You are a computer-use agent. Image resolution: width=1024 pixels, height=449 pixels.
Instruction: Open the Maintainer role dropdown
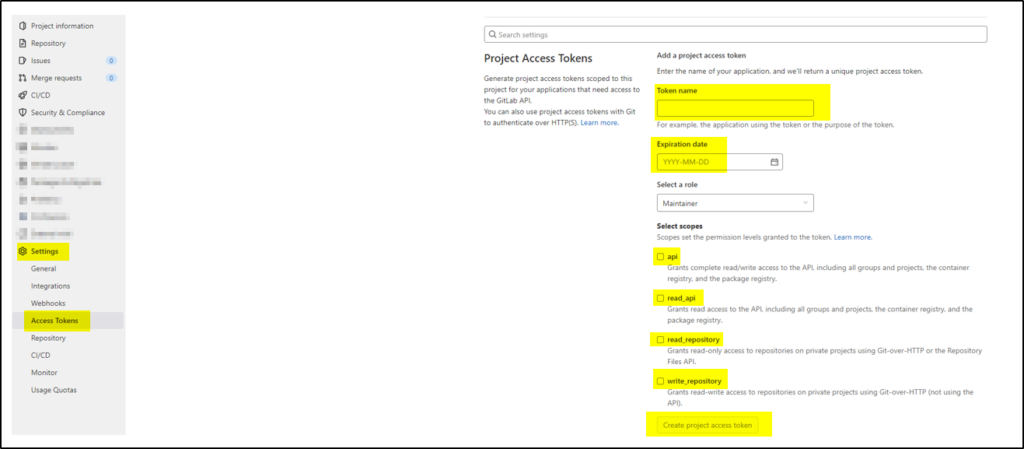coord(734,203)
